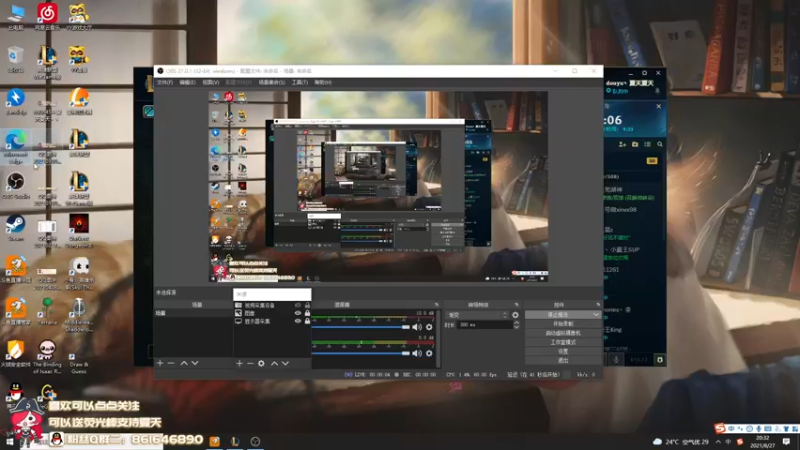The width and height of the screenshot is (800, 450).
Task: Open the Windows Start menu
Action: click(9, 441)
